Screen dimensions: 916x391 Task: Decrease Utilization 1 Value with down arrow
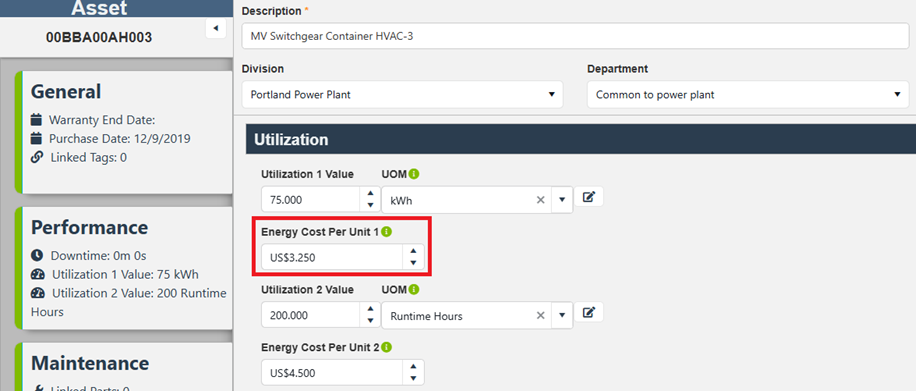370,205
